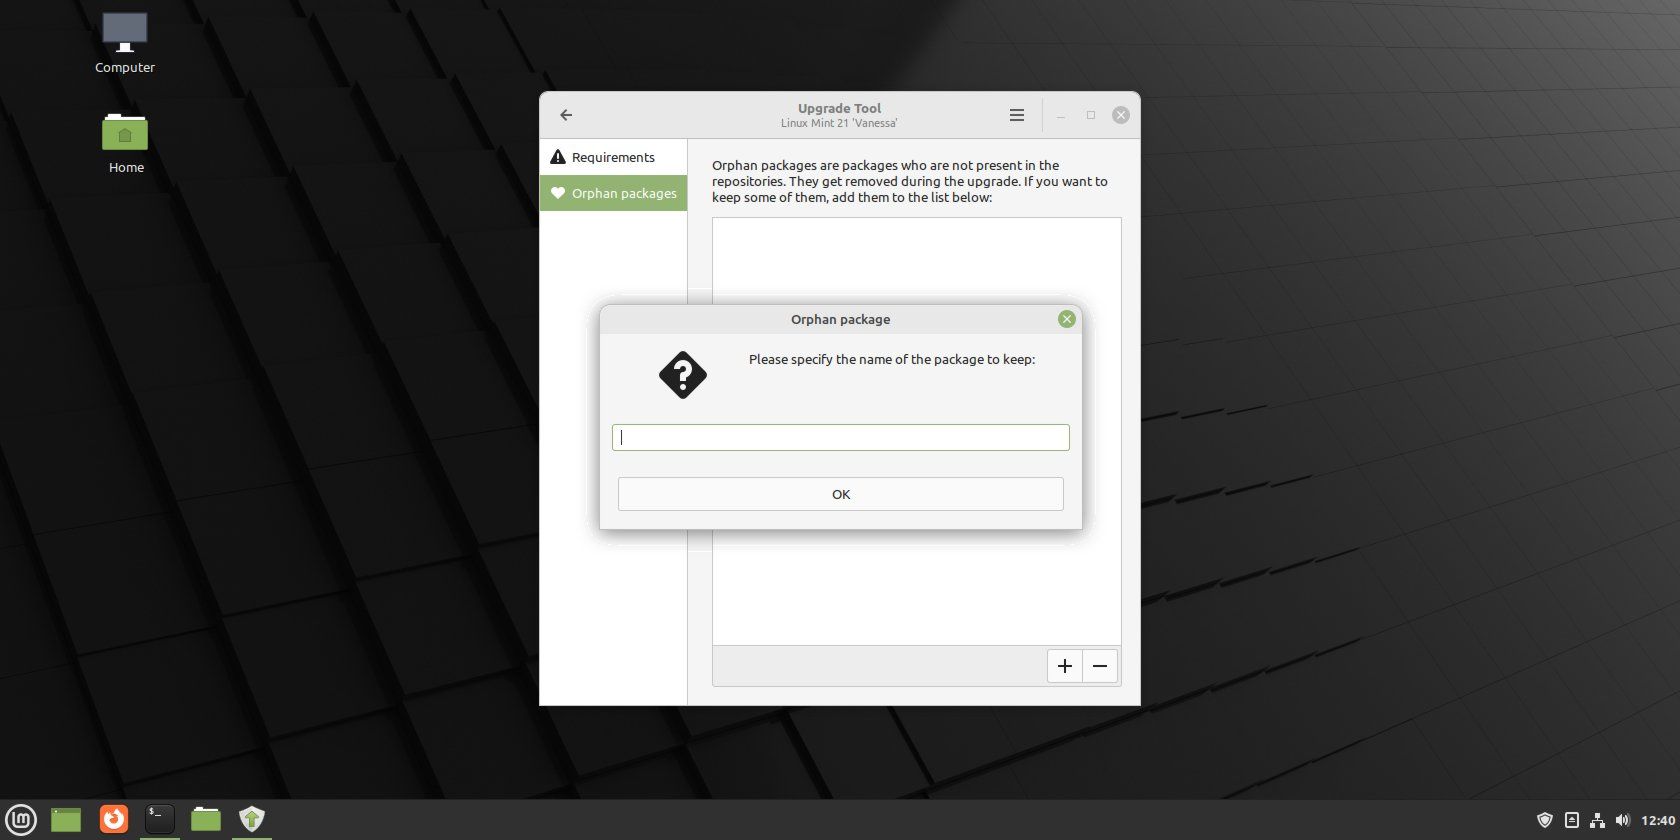Click the 'Orphan package' dialog title
Viewport: 1680px width, 840px height.
click(x=840, y=319)
